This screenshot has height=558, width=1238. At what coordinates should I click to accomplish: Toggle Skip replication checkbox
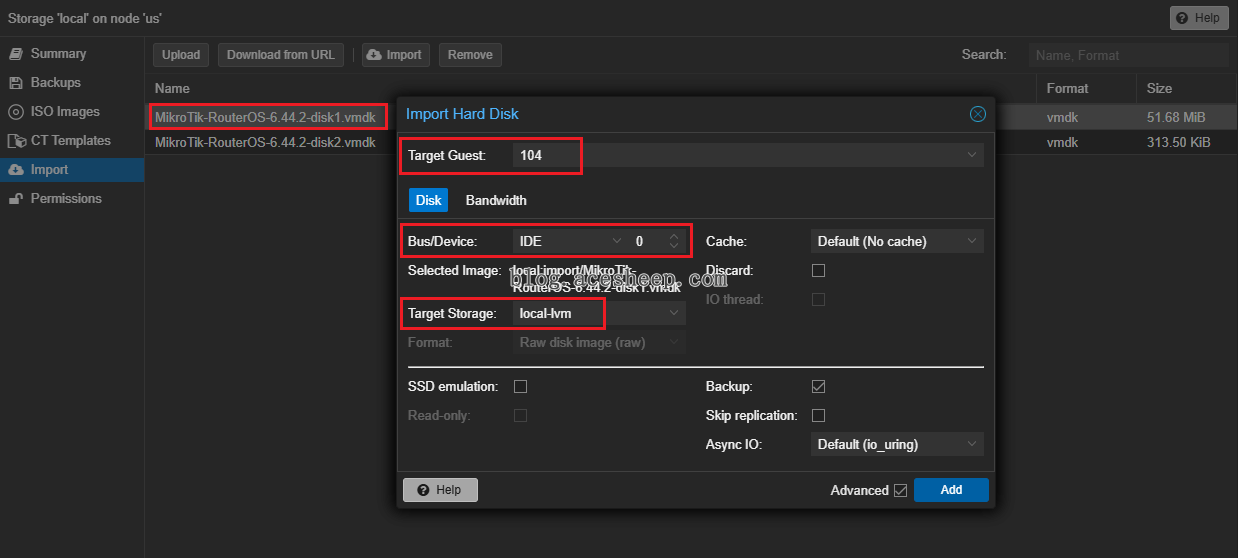click(x=818, y=415)
